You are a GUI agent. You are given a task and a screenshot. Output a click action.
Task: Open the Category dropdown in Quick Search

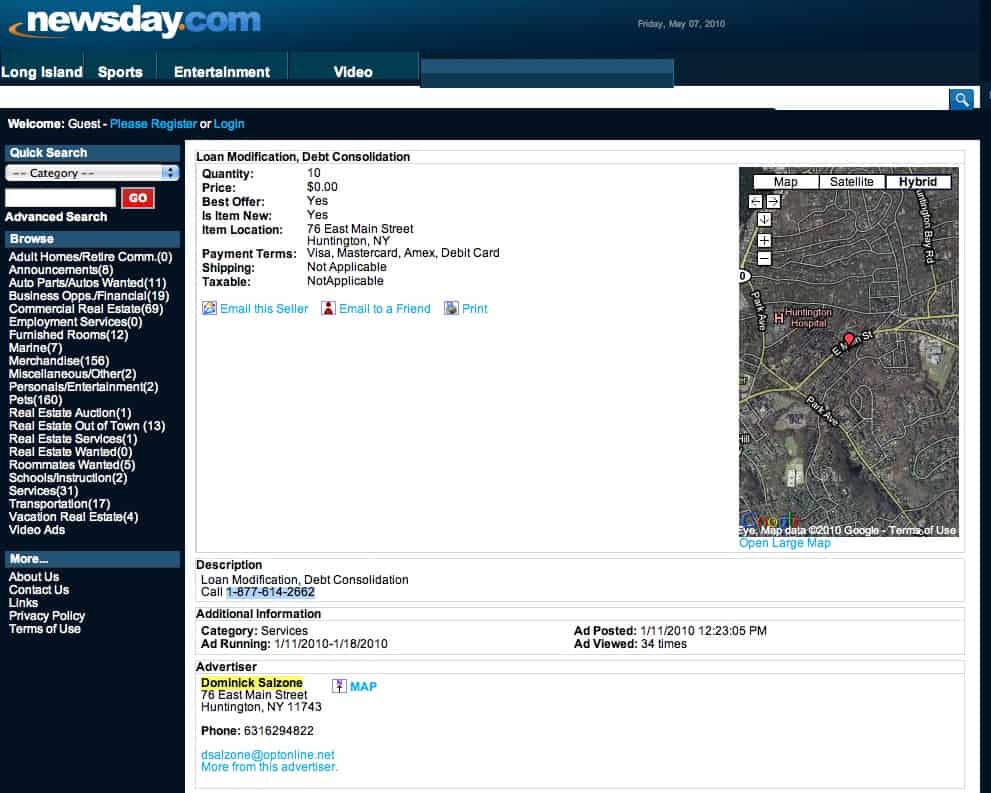[x=92, y=173]
